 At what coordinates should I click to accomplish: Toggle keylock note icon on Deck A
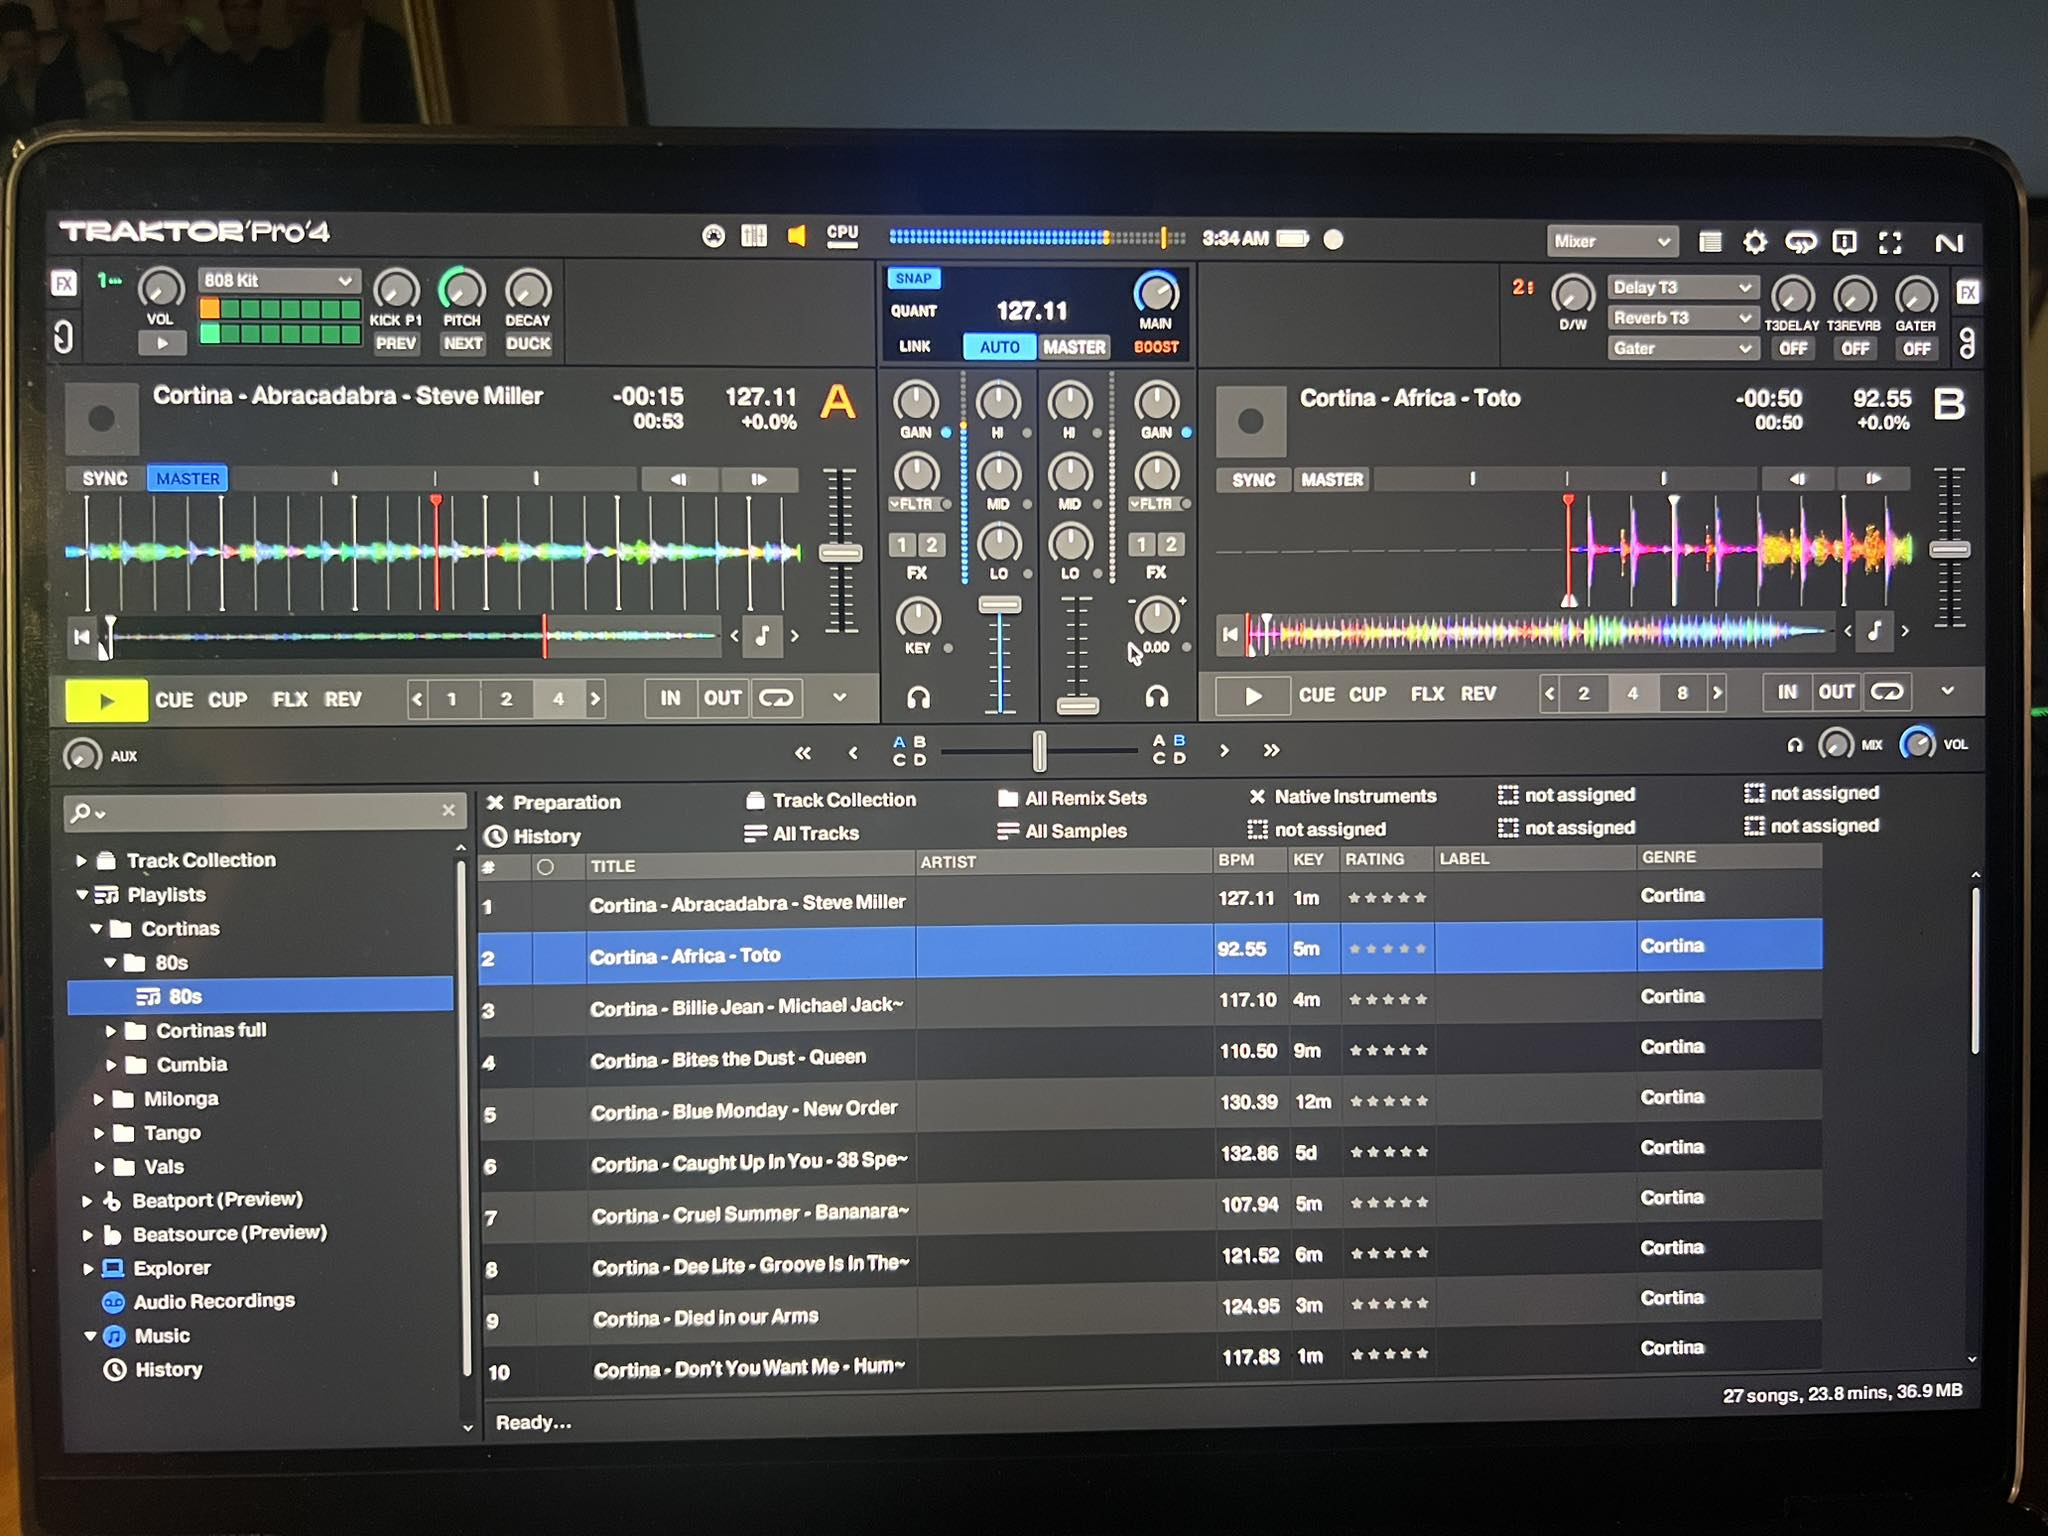click(x=762, y=635)
